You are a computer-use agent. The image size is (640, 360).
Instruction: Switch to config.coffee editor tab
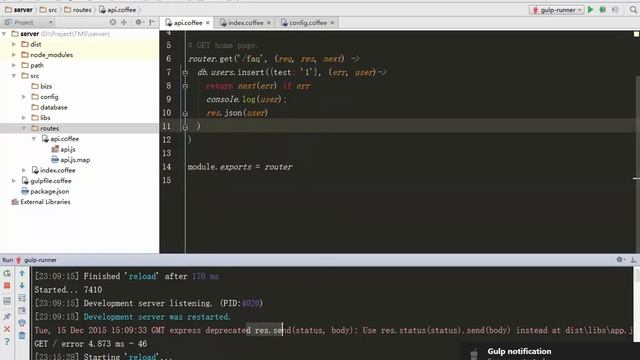click(307, 23)
